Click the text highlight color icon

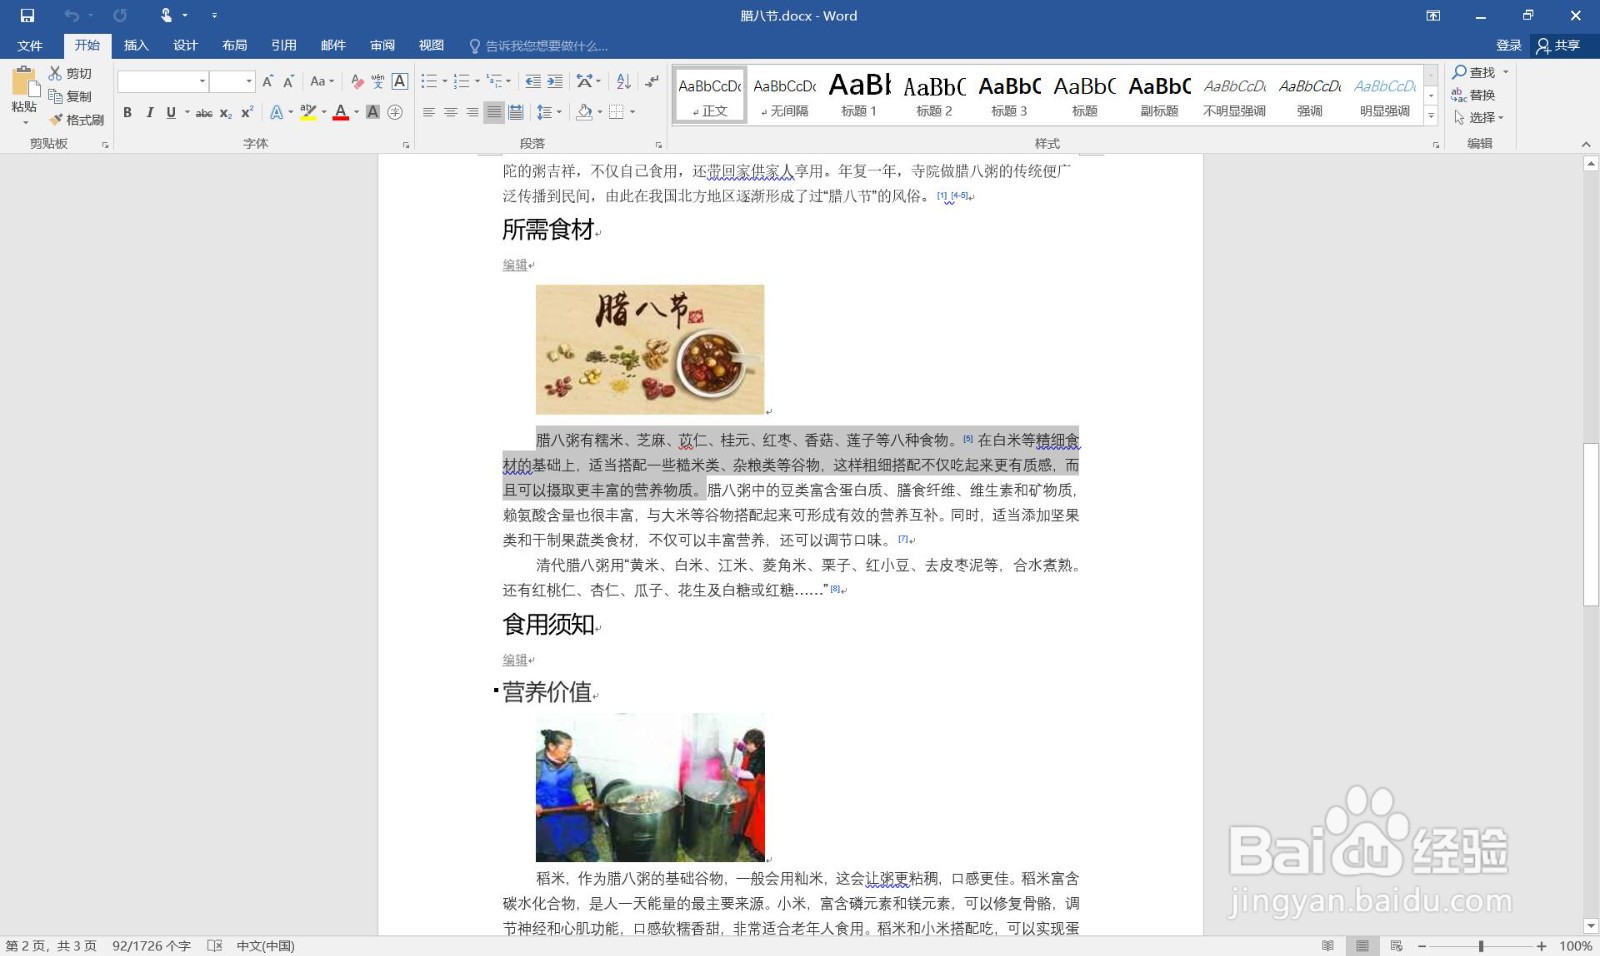[306, 113]
